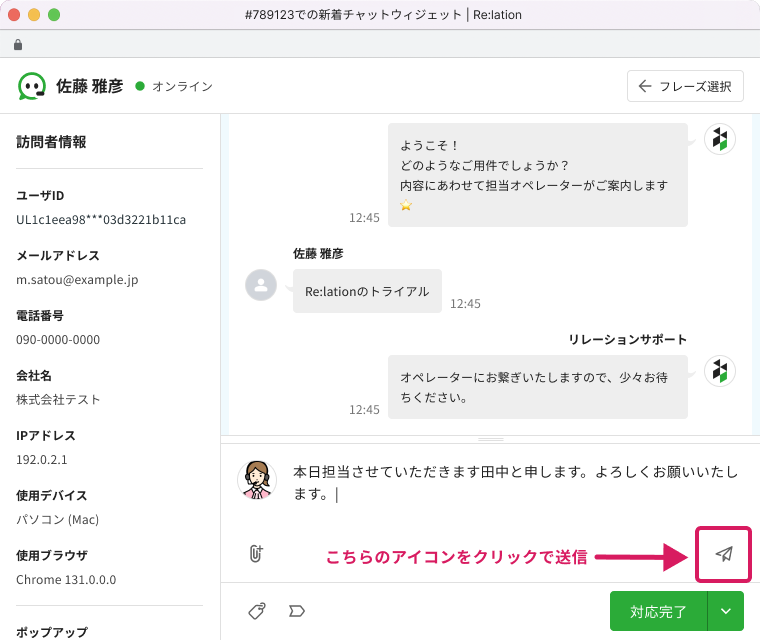This screenshot has height=640, width=760.
Task: Click the paper plane send icon
Action: point(724,554)
